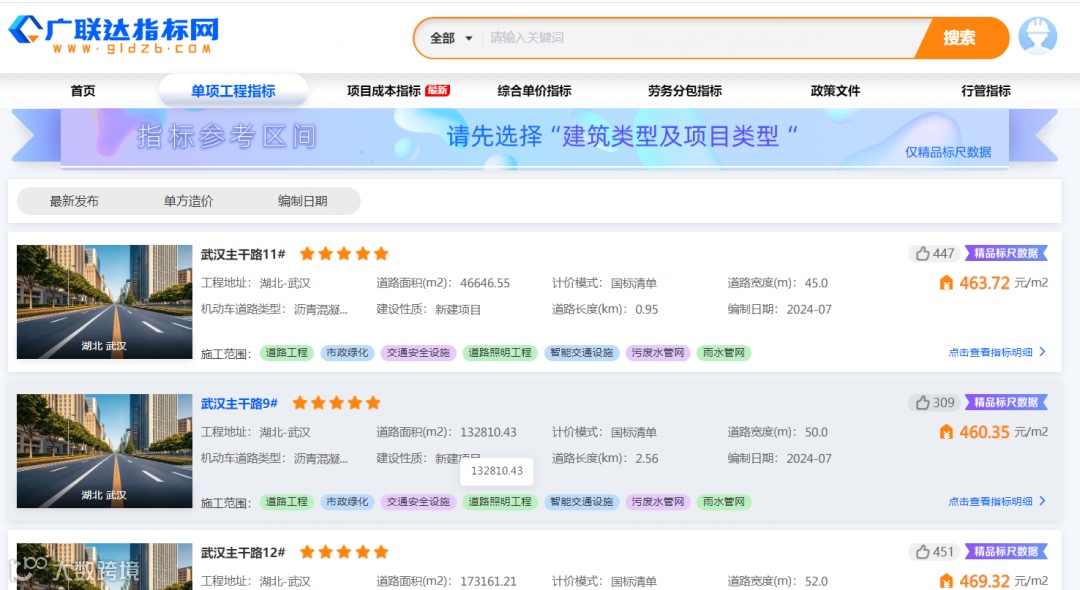Click 交通安全设施 tag in 武汉主干路9# row
The width and height of the screenshot is (1080, 590).
[418, 502]
